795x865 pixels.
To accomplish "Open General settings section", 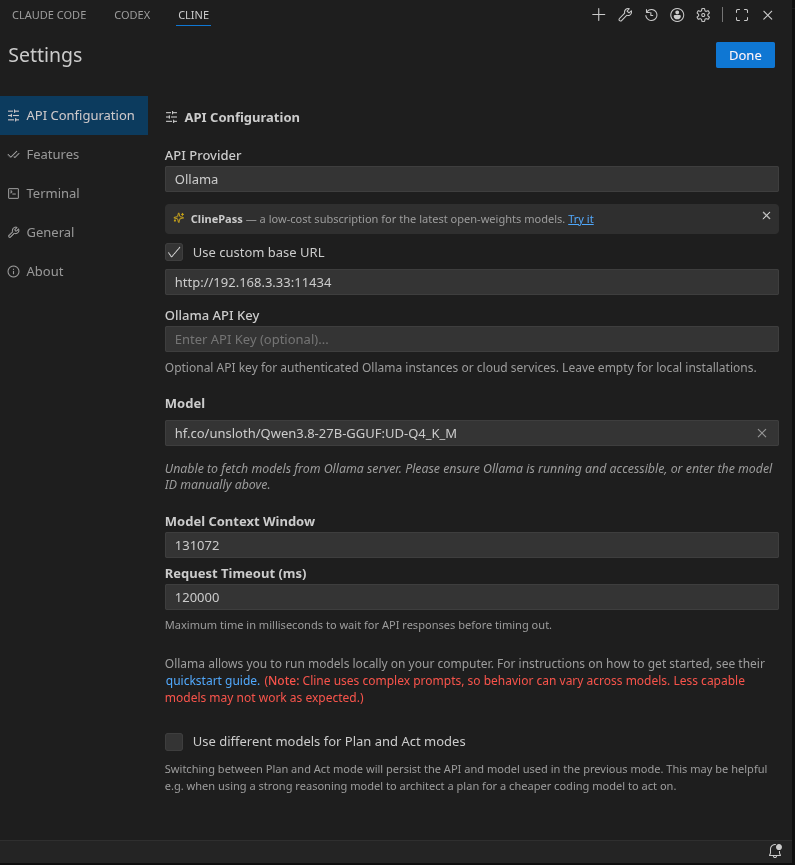I will pyautogui.click(x=74, y=232).
